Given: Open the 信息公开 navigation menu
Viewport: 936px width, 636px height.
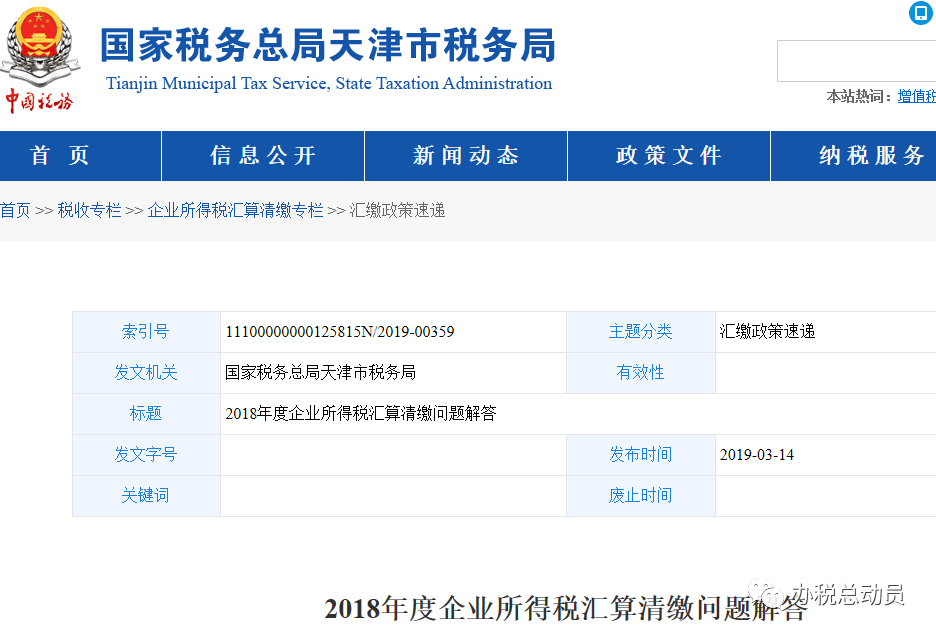Looking at the screenshot, I should tap(263, 156).
